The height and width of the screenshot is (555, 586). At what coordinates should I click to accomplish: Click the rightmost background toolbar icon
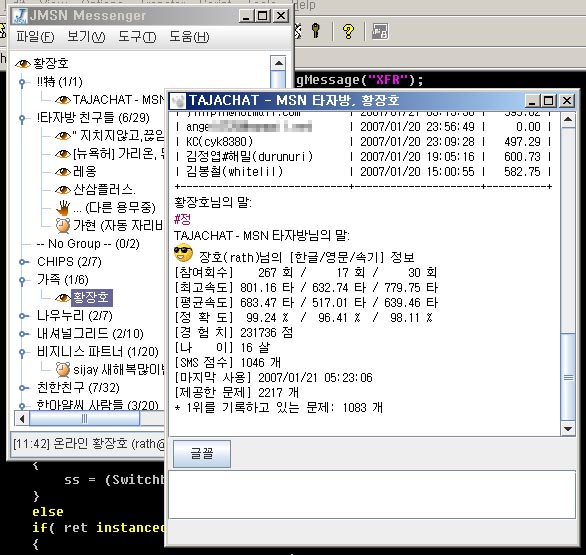click(380, 31)
